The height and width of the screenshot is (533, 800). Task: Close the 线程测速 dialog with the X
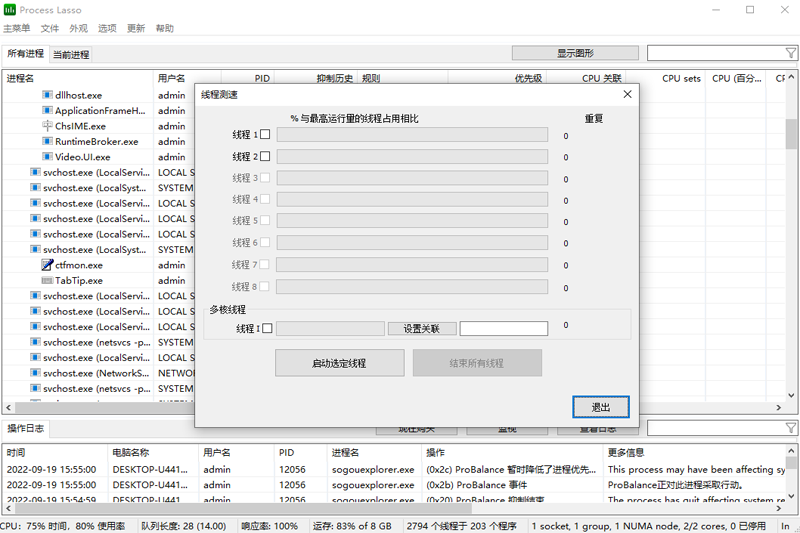[627, 94]
